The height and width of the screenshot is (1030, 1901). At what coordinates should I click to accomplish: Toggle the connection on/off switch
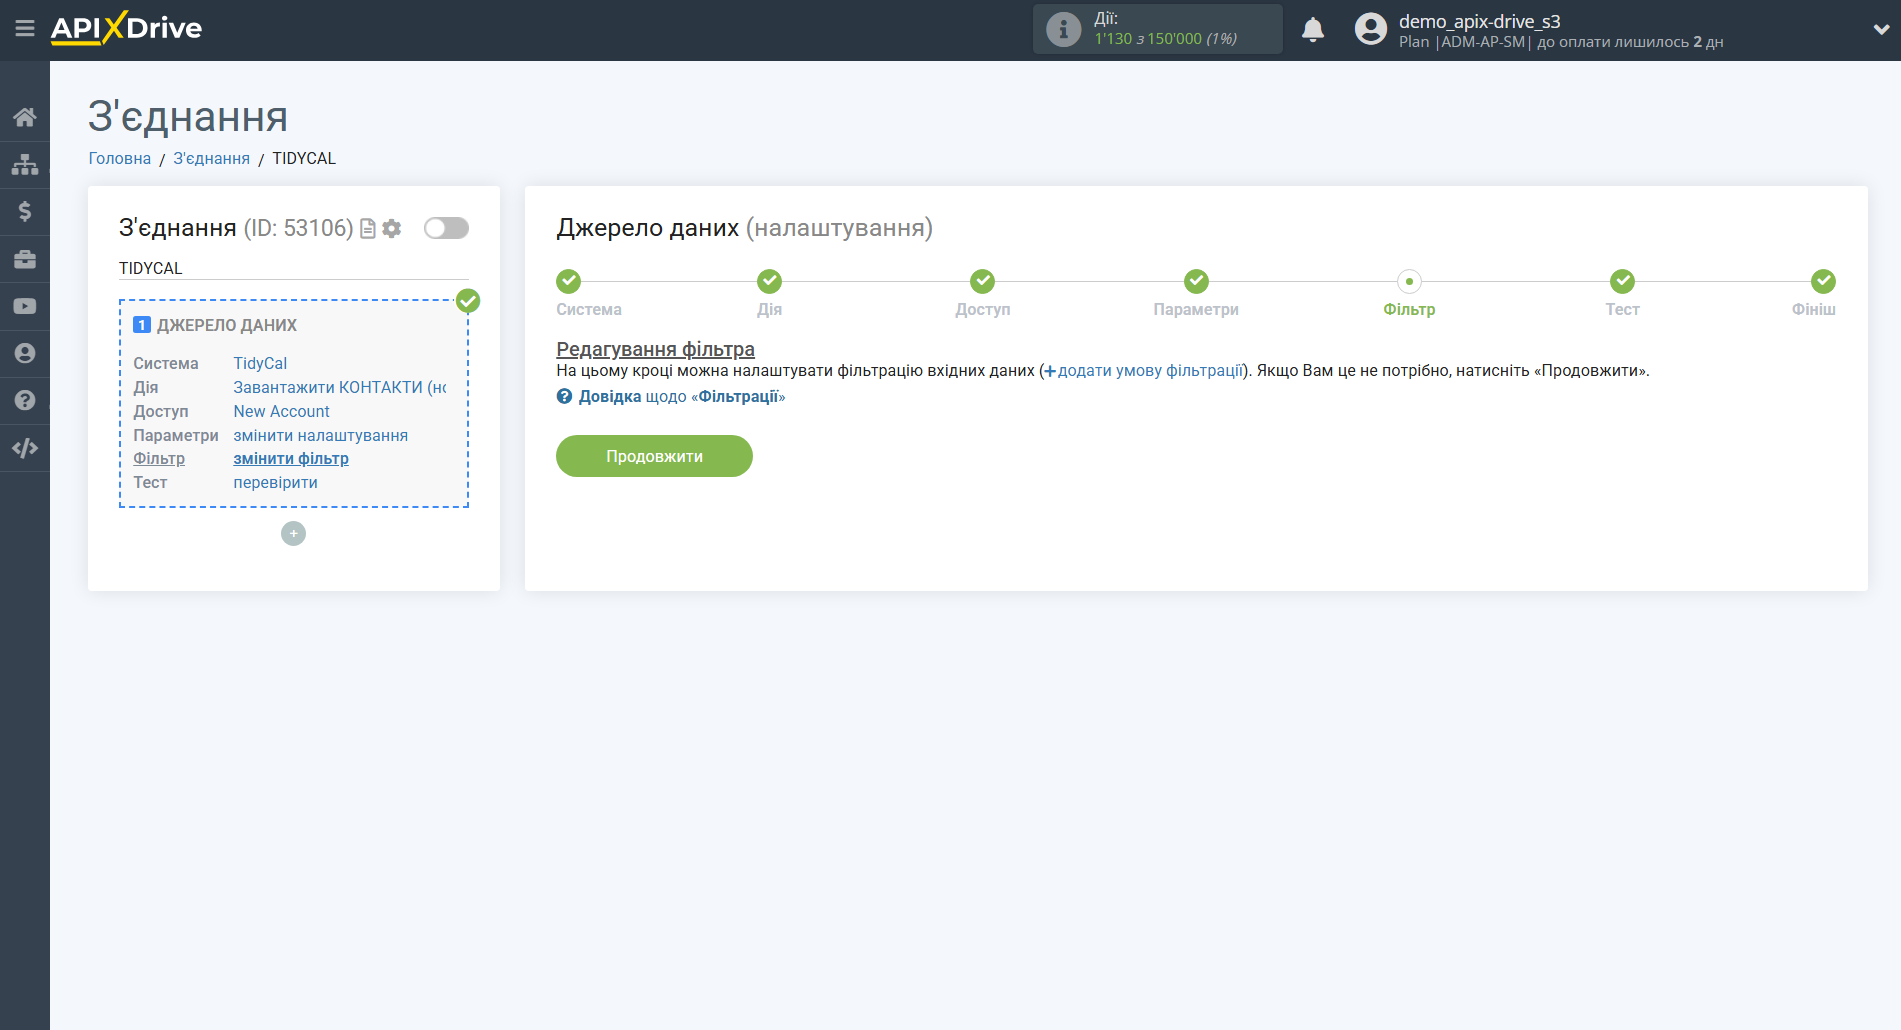[x=446, y=228]
